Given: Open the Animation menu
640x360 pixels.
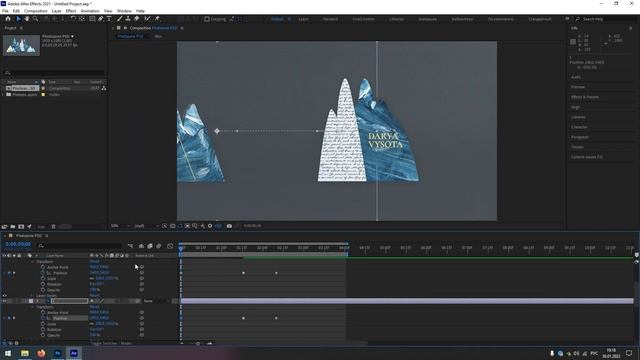Looking at the screenshot, I should 90,11.
